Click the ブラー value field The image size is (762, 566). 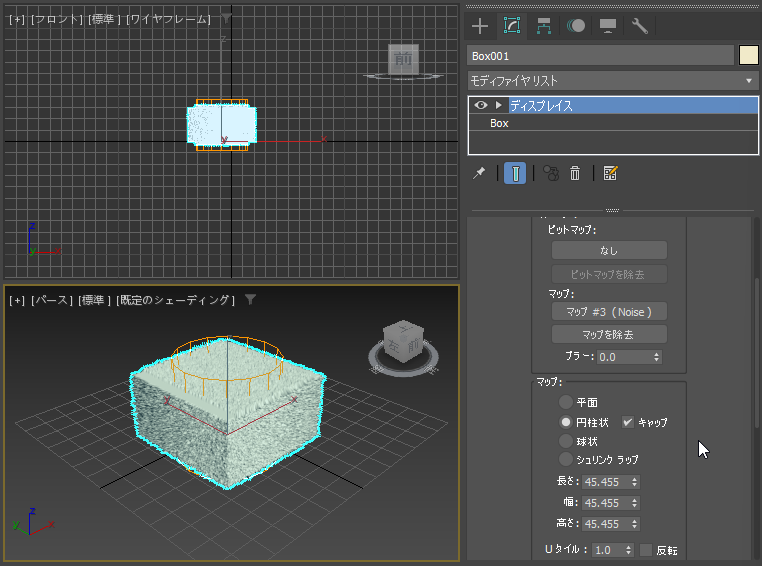tap(624, 357)
